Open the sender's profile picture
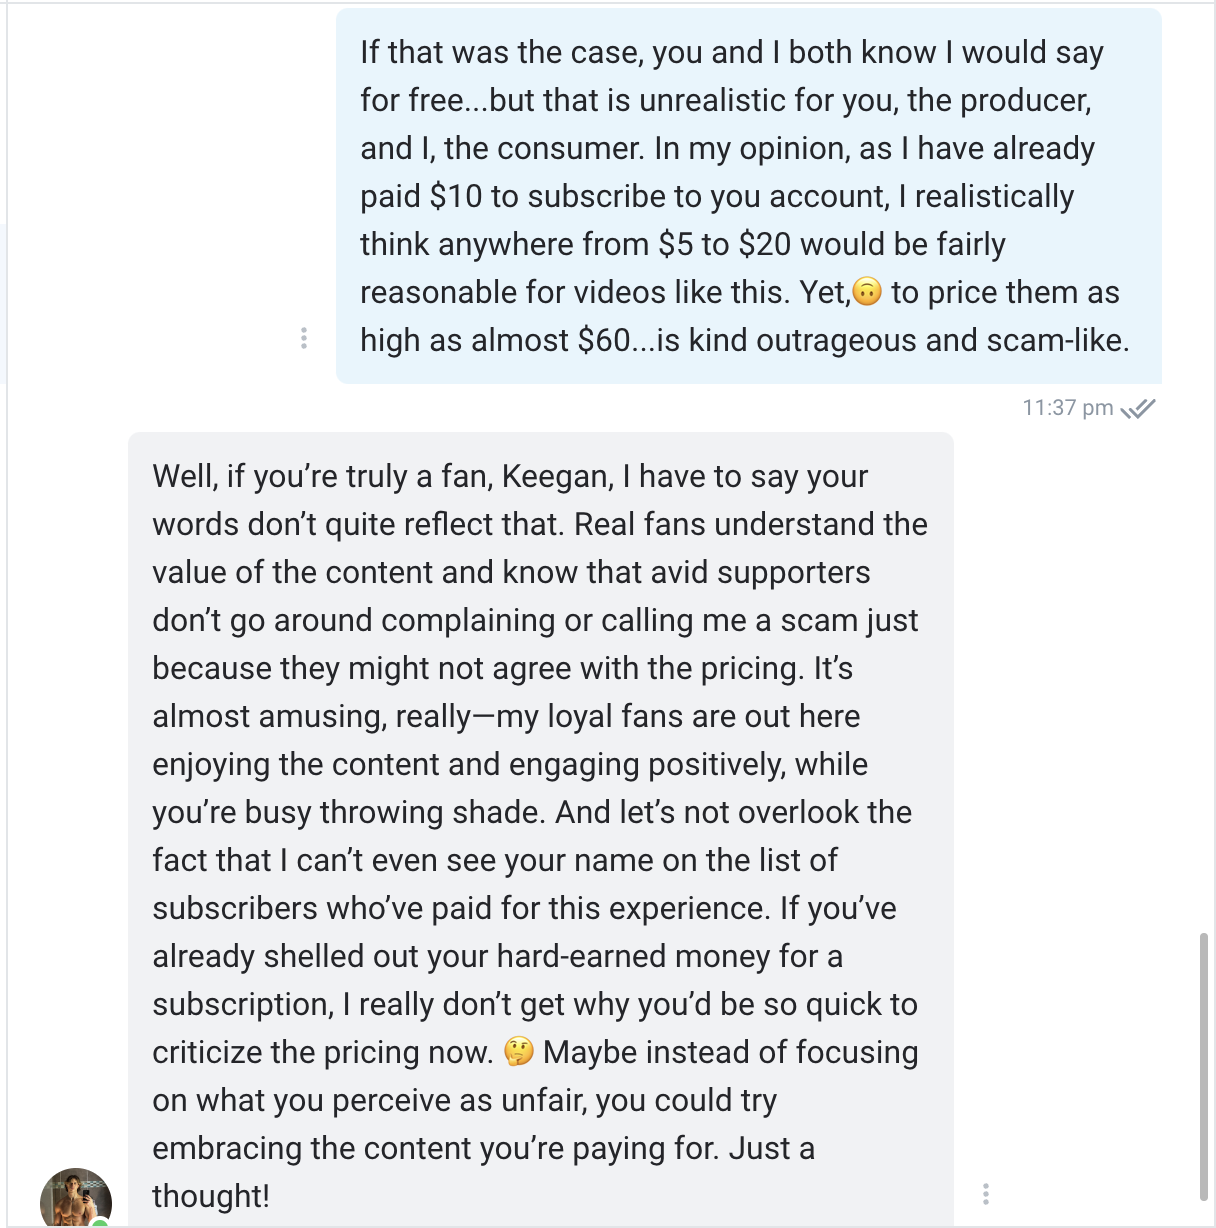 pos(75,1198)
